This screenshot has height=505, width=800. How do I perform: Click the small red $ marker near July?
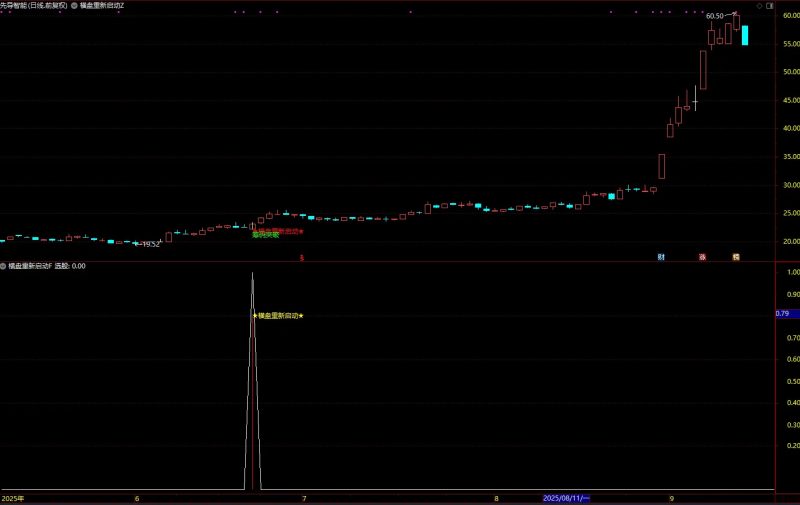302,257
